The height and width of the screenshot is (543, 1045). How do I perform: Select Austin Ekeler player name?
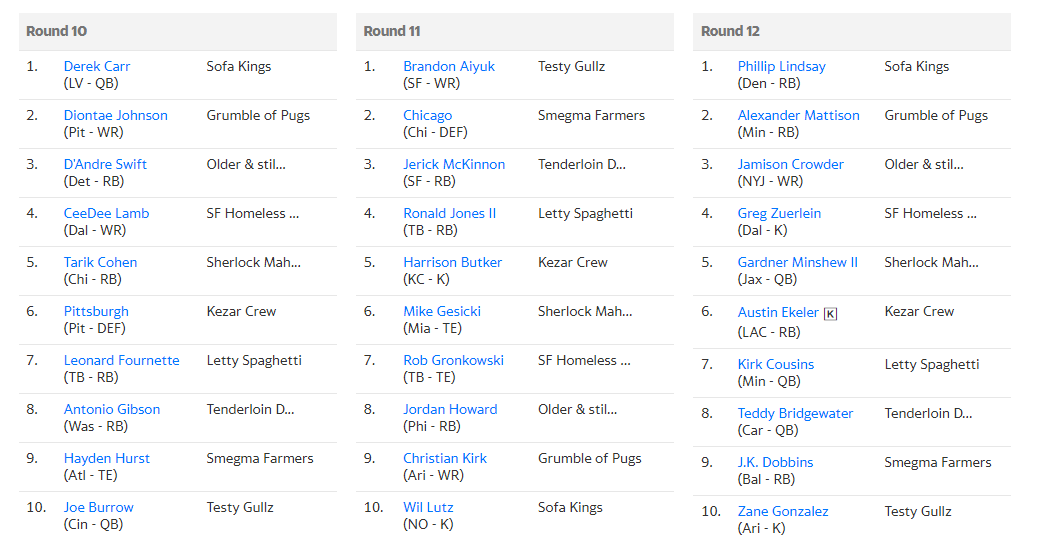click(x=778, y=312)
